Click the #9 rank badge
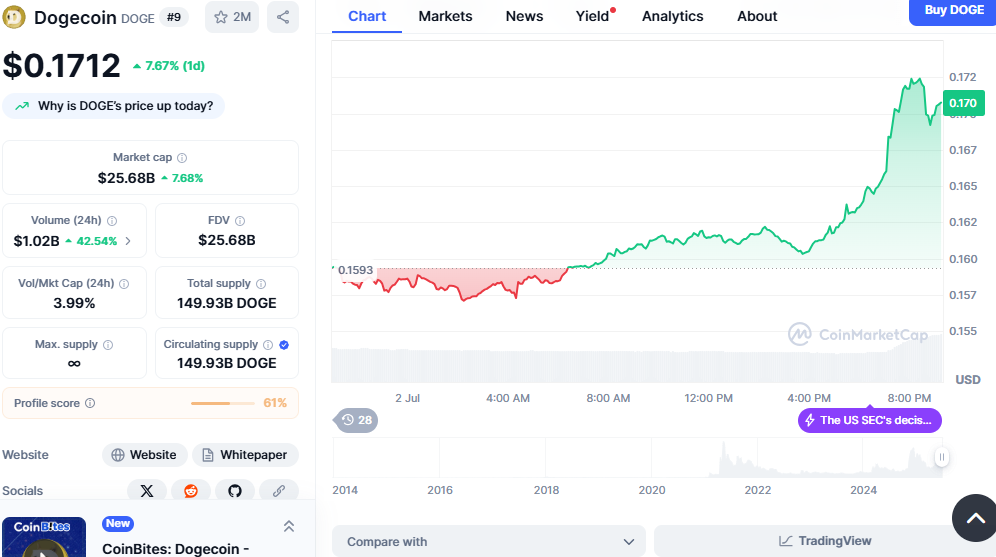 click(x=174, y=17)
